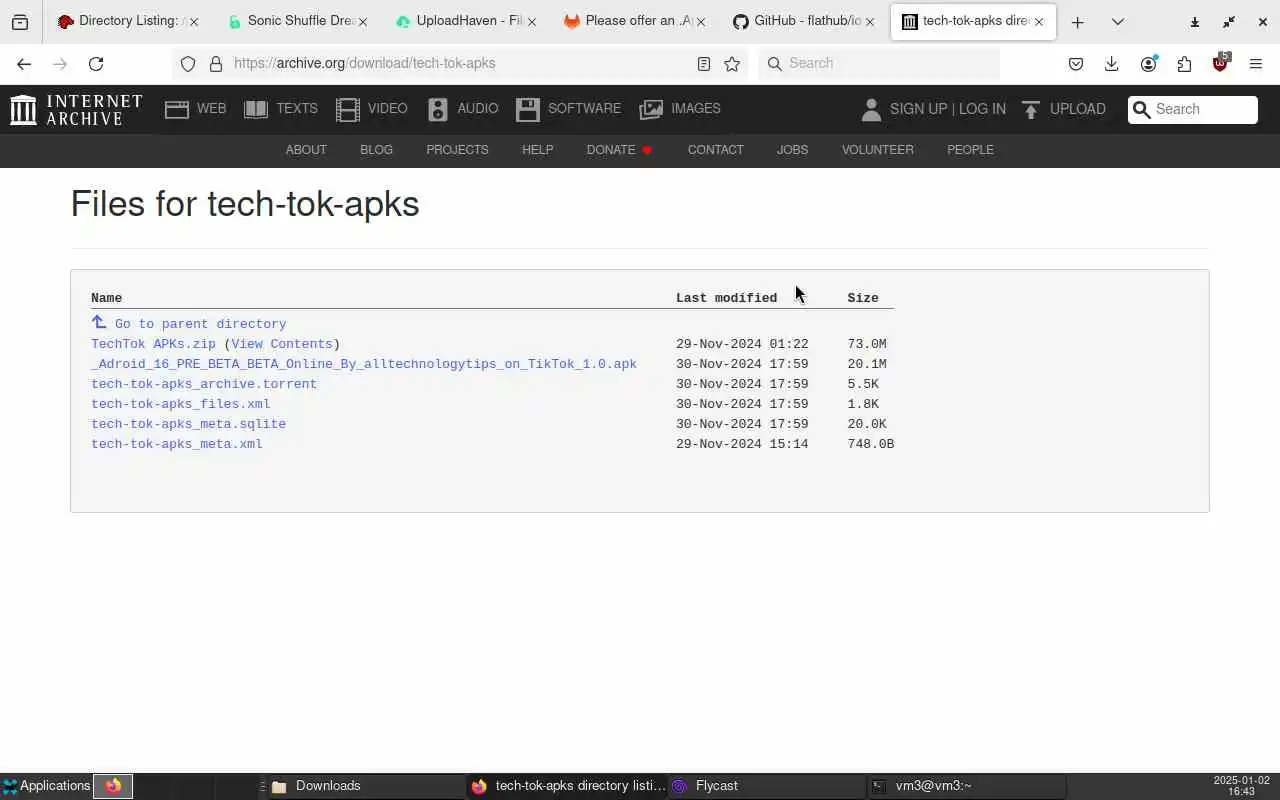The image size is (1280, 800).
Task: Open the CONTACT menu item
Action: pos(715,150)
